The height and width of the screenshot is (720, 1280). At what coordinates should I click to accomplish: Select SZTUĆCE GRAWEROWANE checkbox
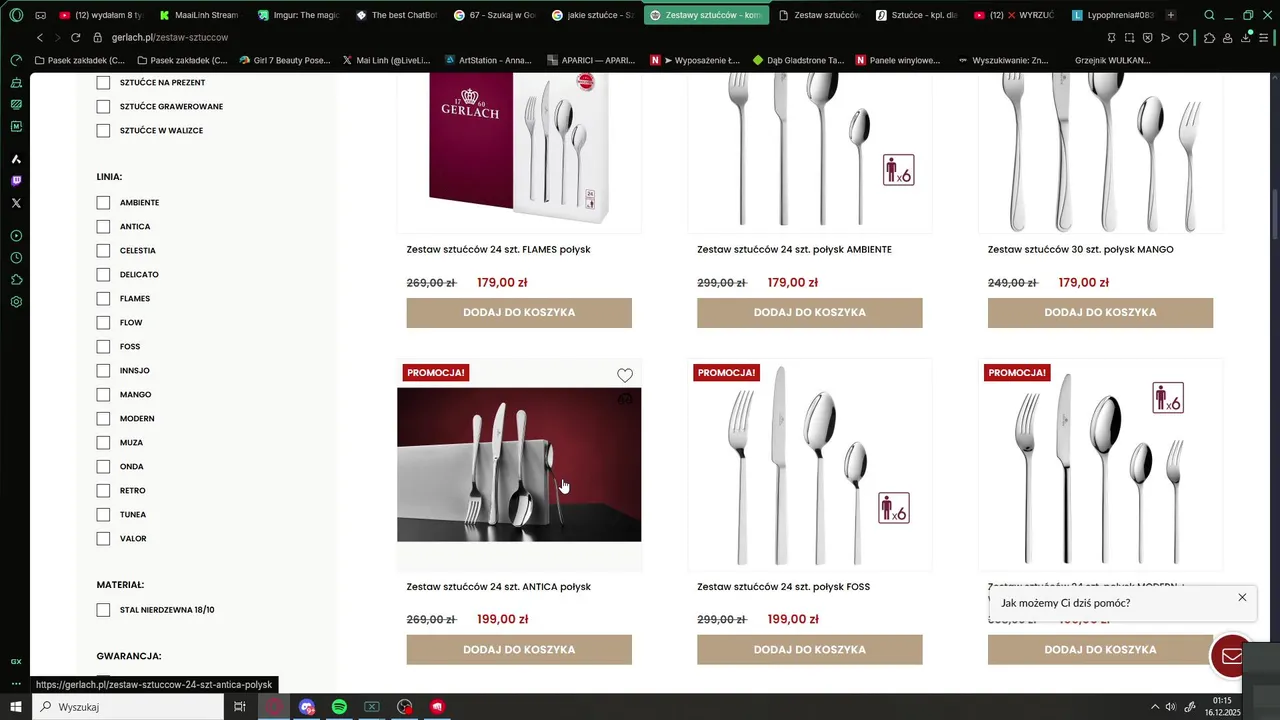coord(103,106)
